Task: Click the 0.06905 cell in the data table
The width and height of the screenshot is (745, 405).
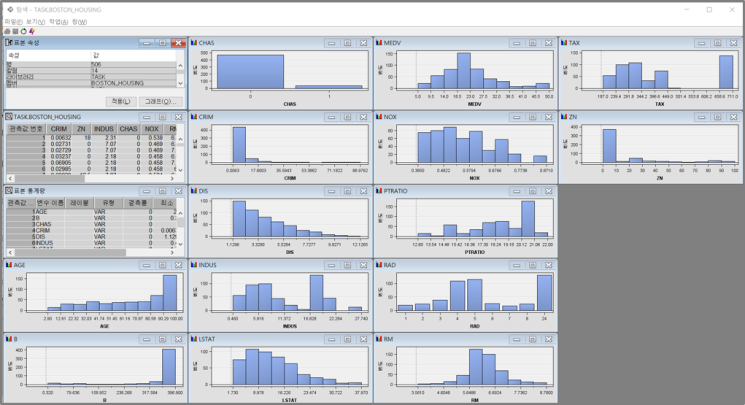Action: pyautogui.click(x=59, y=163)
